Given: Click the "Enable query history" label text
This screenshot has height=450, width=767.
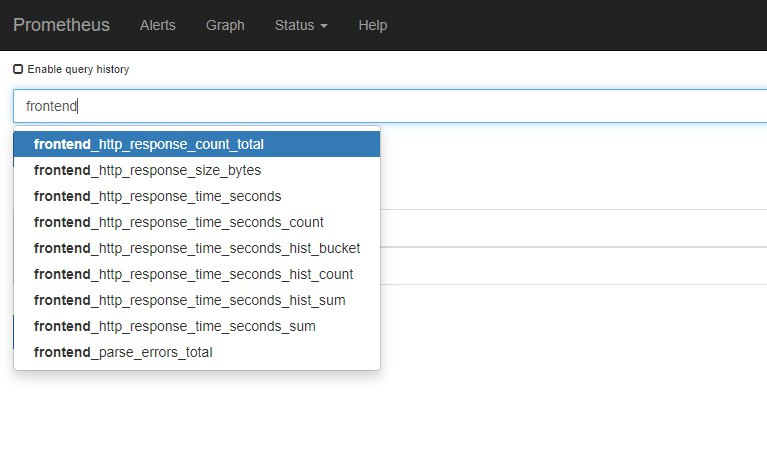Looking at the screenshot, I should (78, 70).
